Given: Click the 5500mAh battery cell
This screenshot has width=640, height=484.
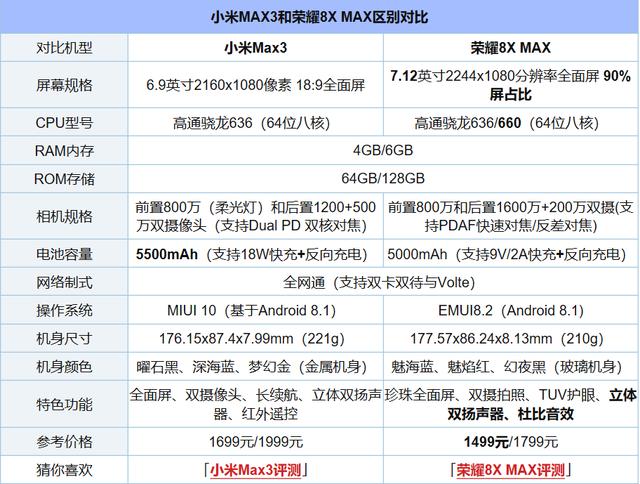Looking at the screenshot, I should tap(256, 254).
